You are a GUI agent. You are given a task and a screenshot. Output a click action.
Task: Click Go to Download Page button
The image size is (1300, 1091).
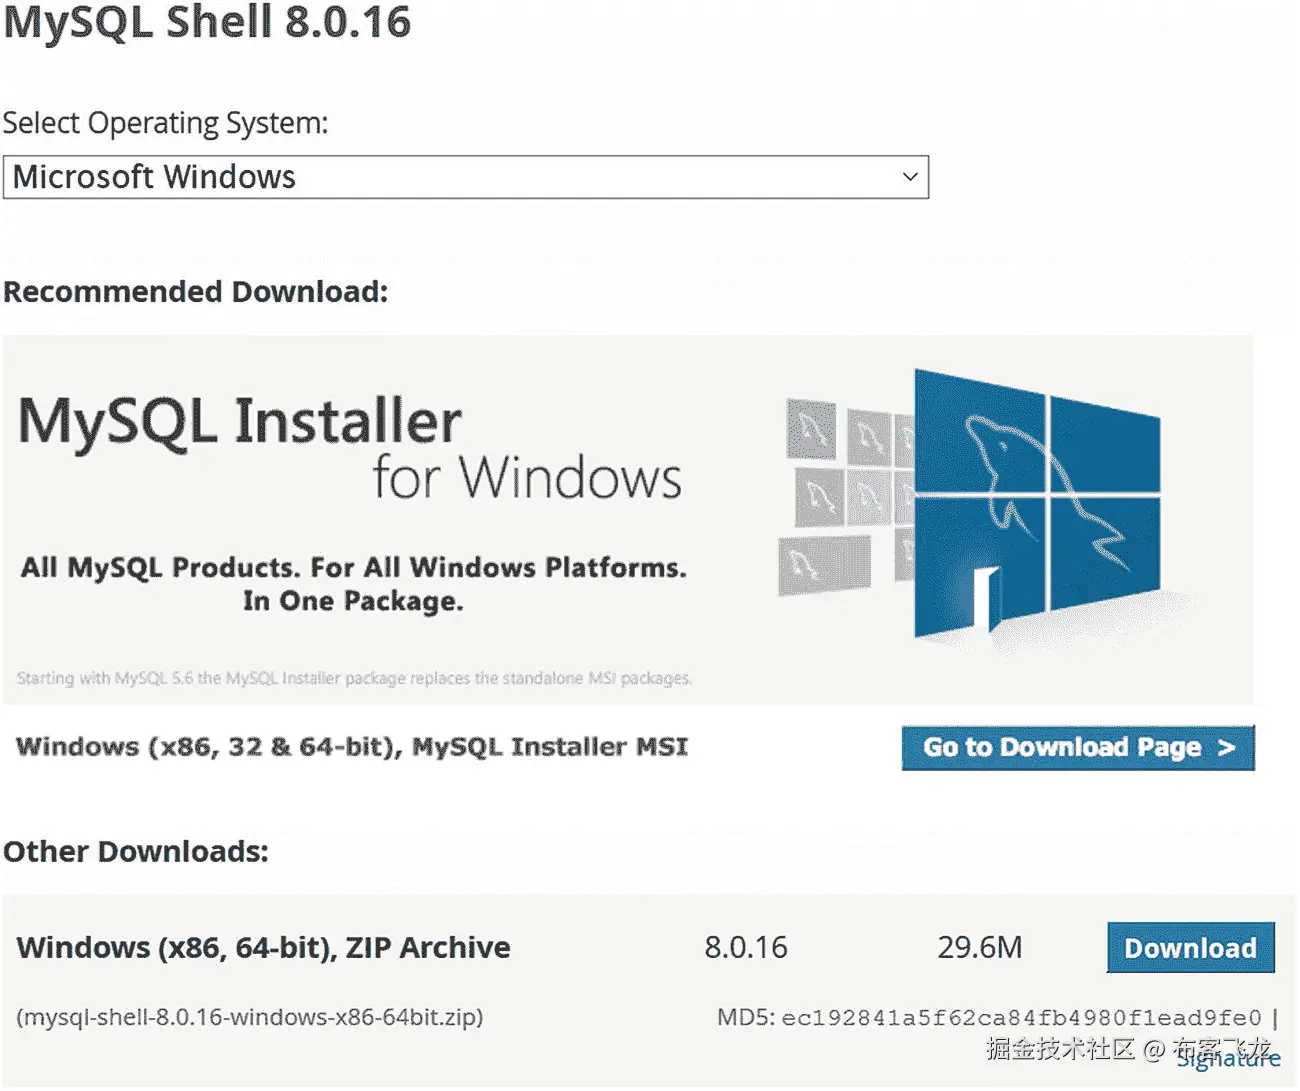(x=1078, y=747)
